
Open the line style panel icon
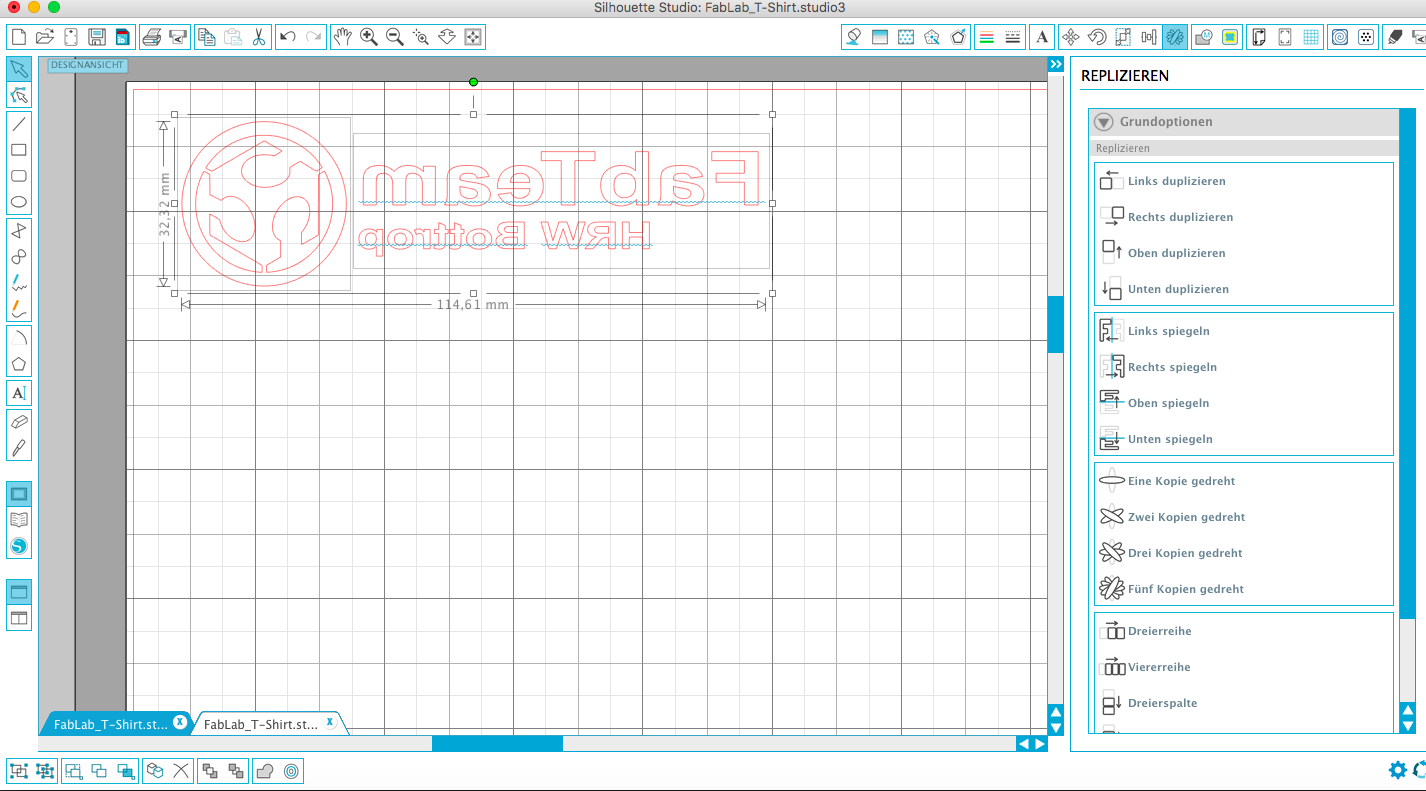click(1012, 37)
